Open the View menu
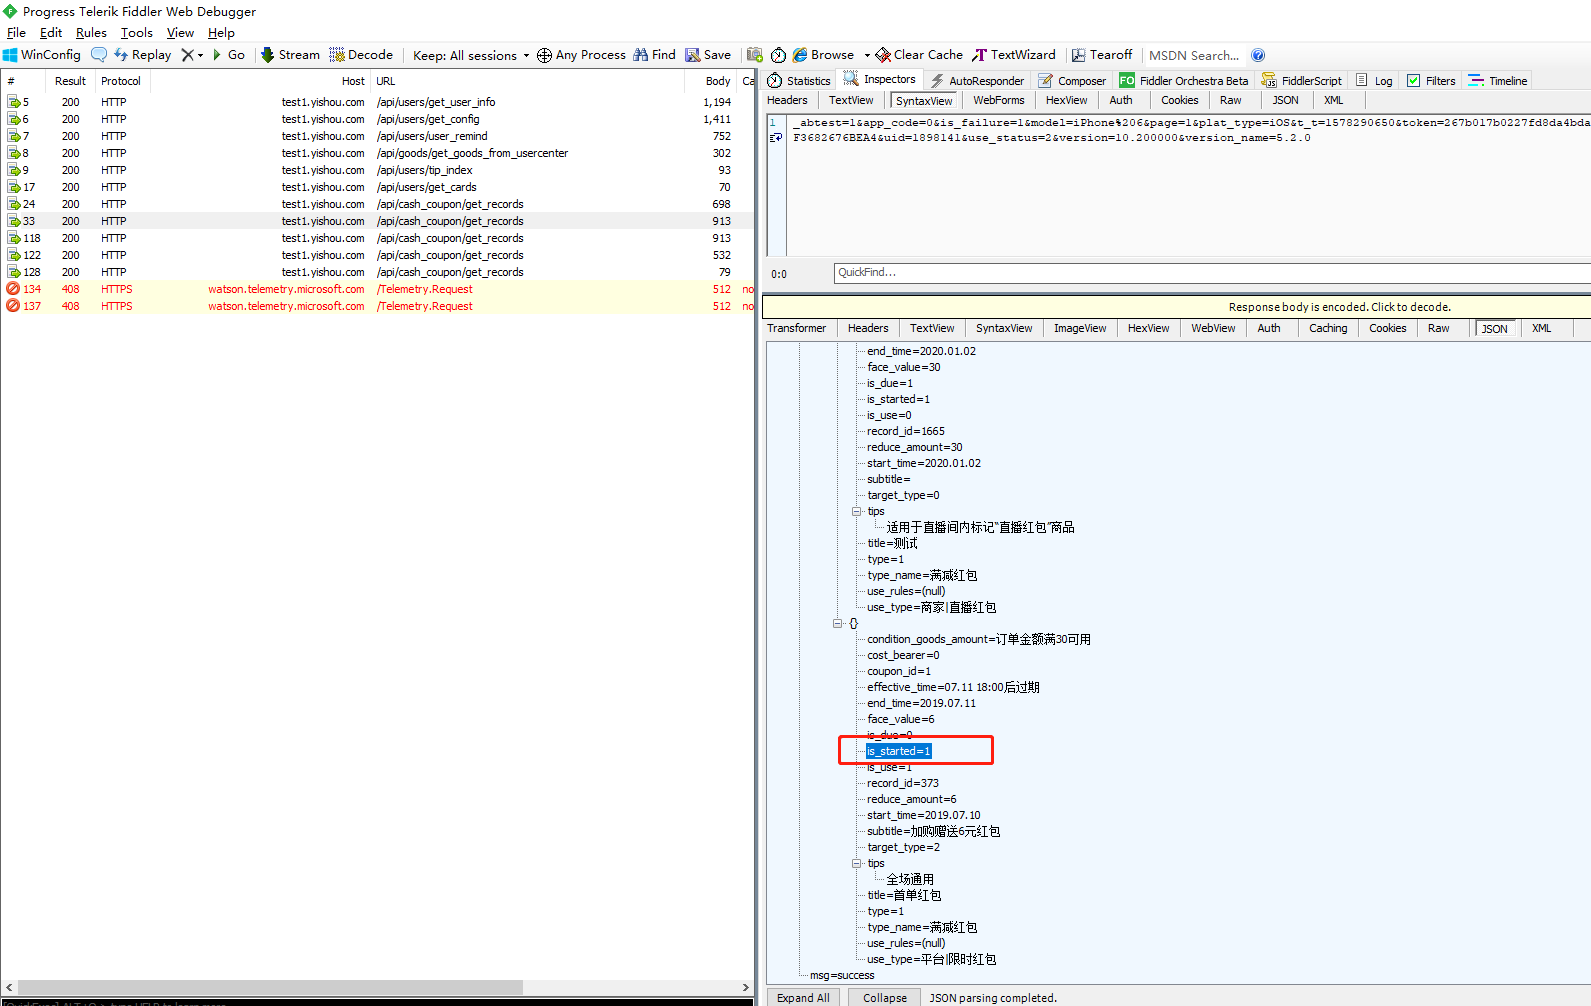The image size is (1591, 1006). [x=180, y=33]
